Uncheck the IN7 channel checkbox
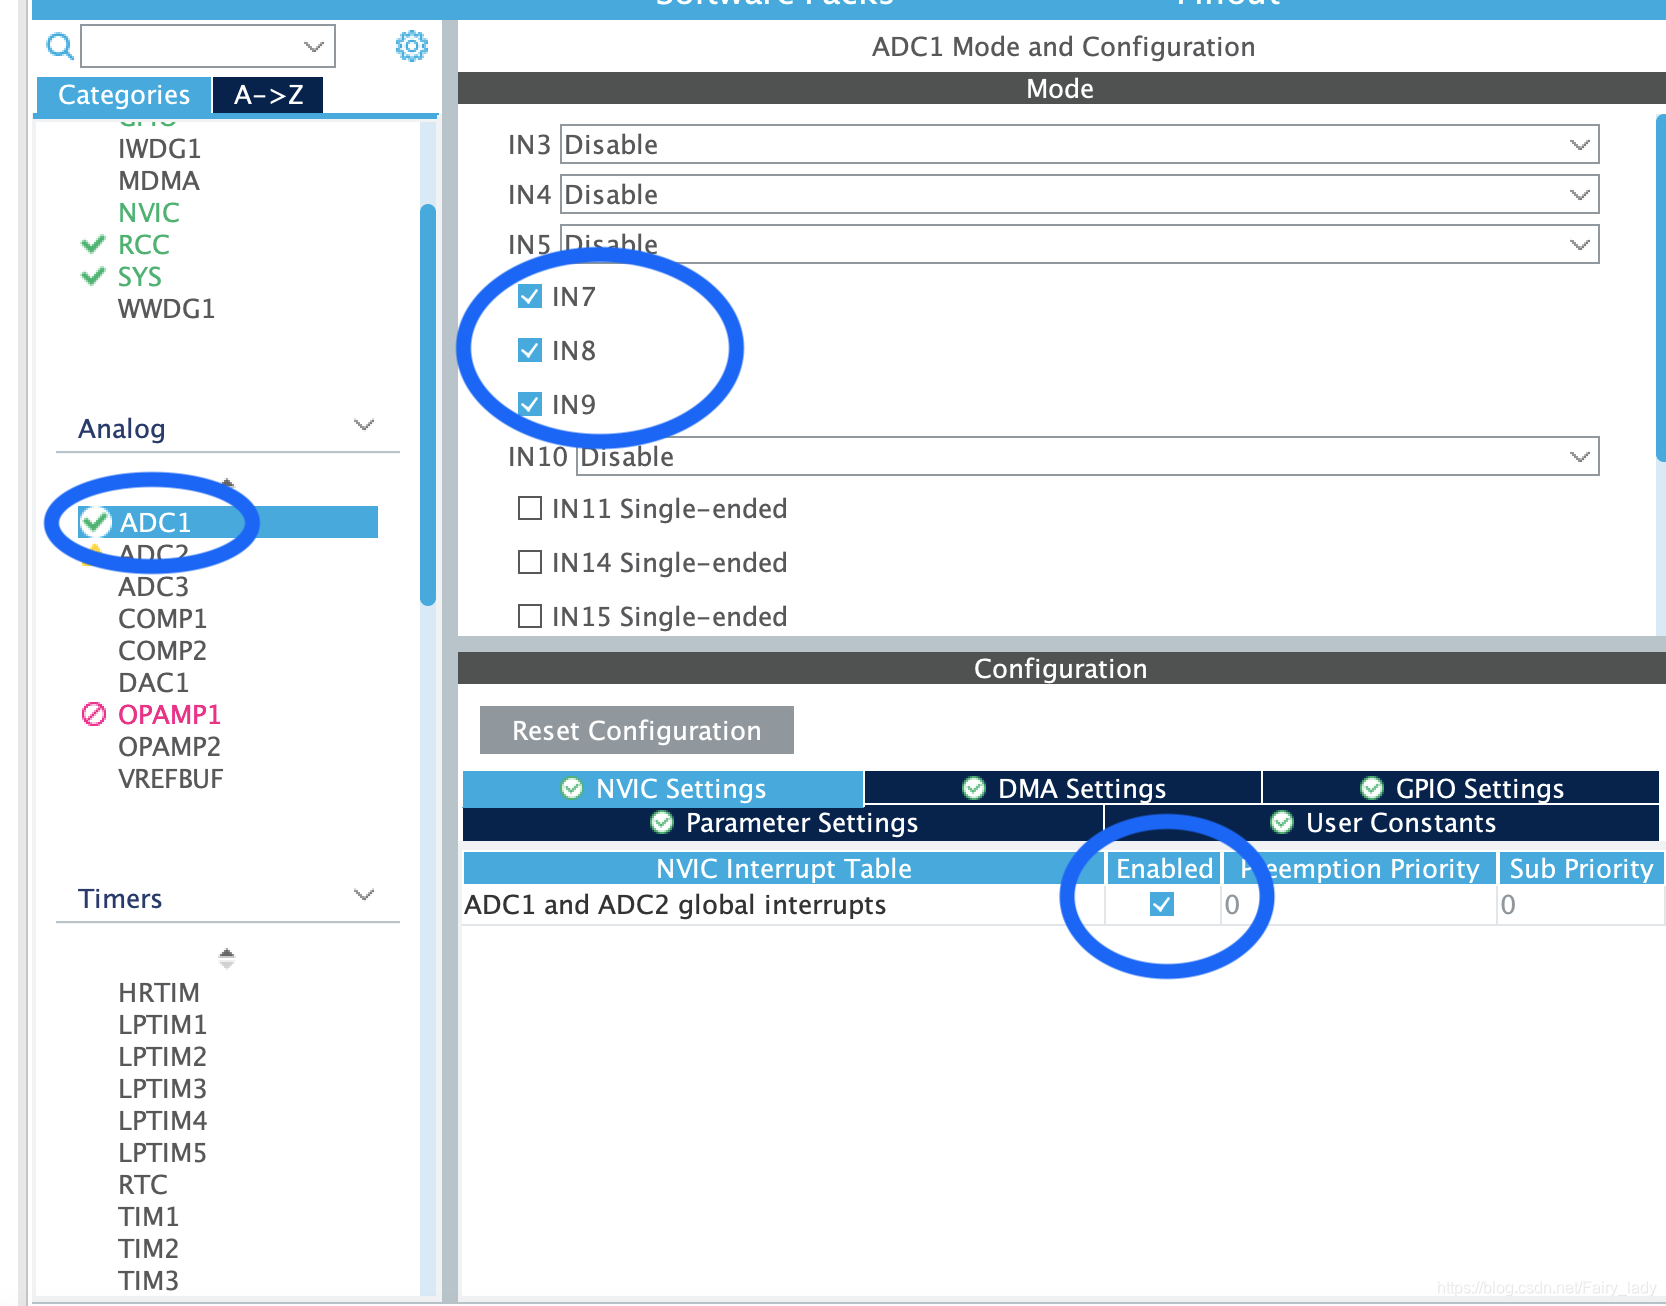Screen dimensions: 1666x1306 [x=530, y=296]
